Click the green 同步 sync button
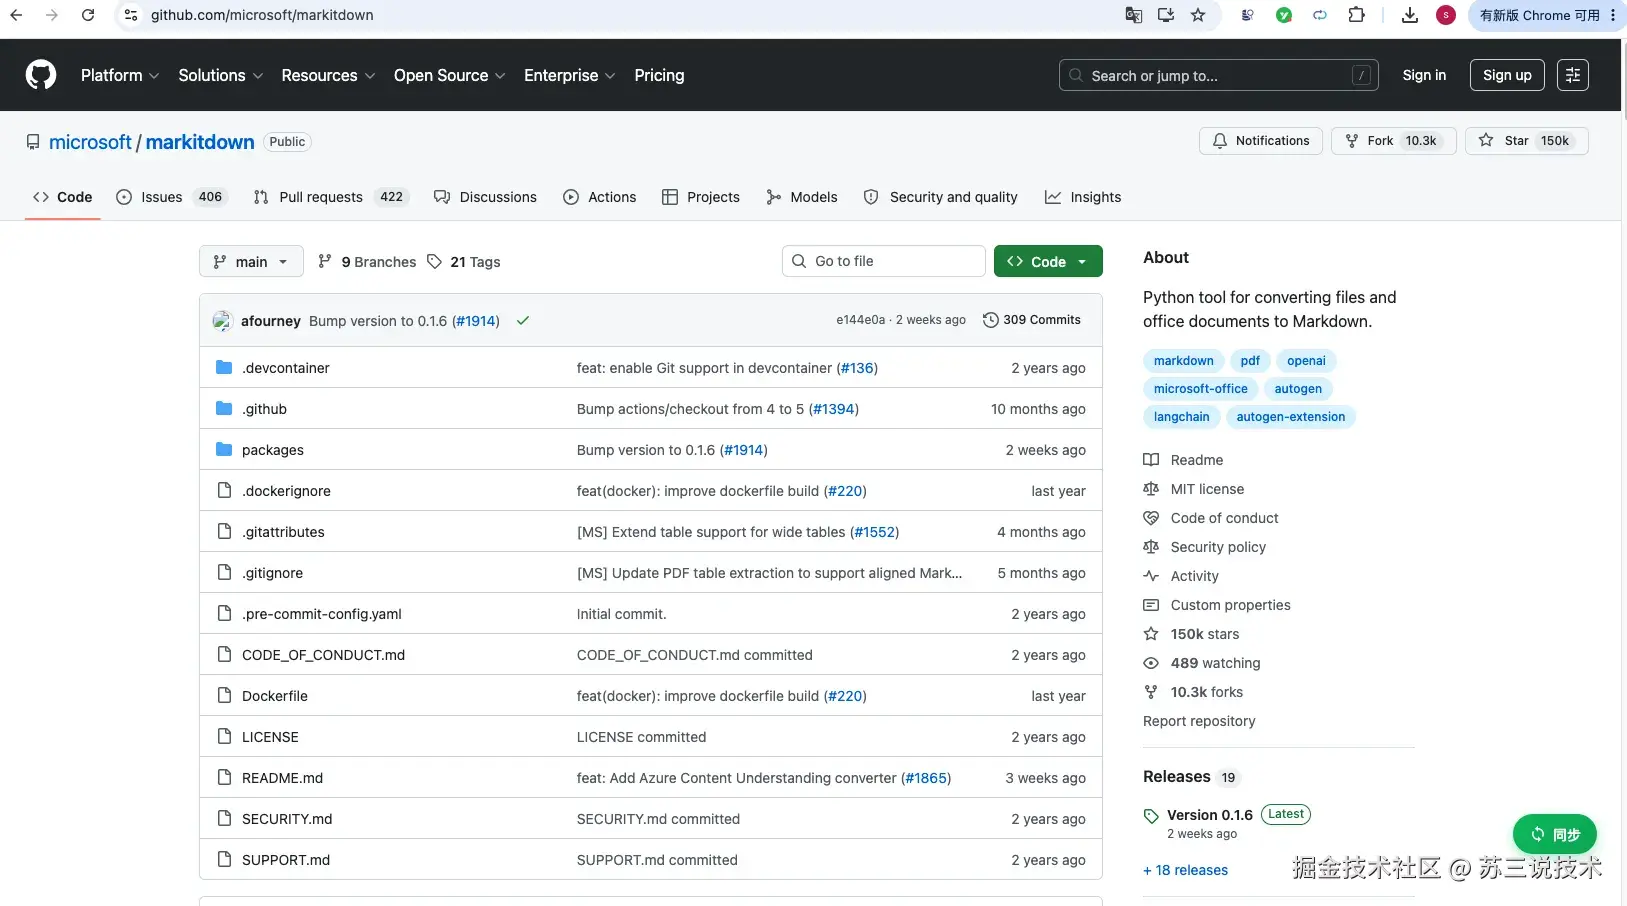This screenshot has width=1627, height=906. pos(1555,834)
